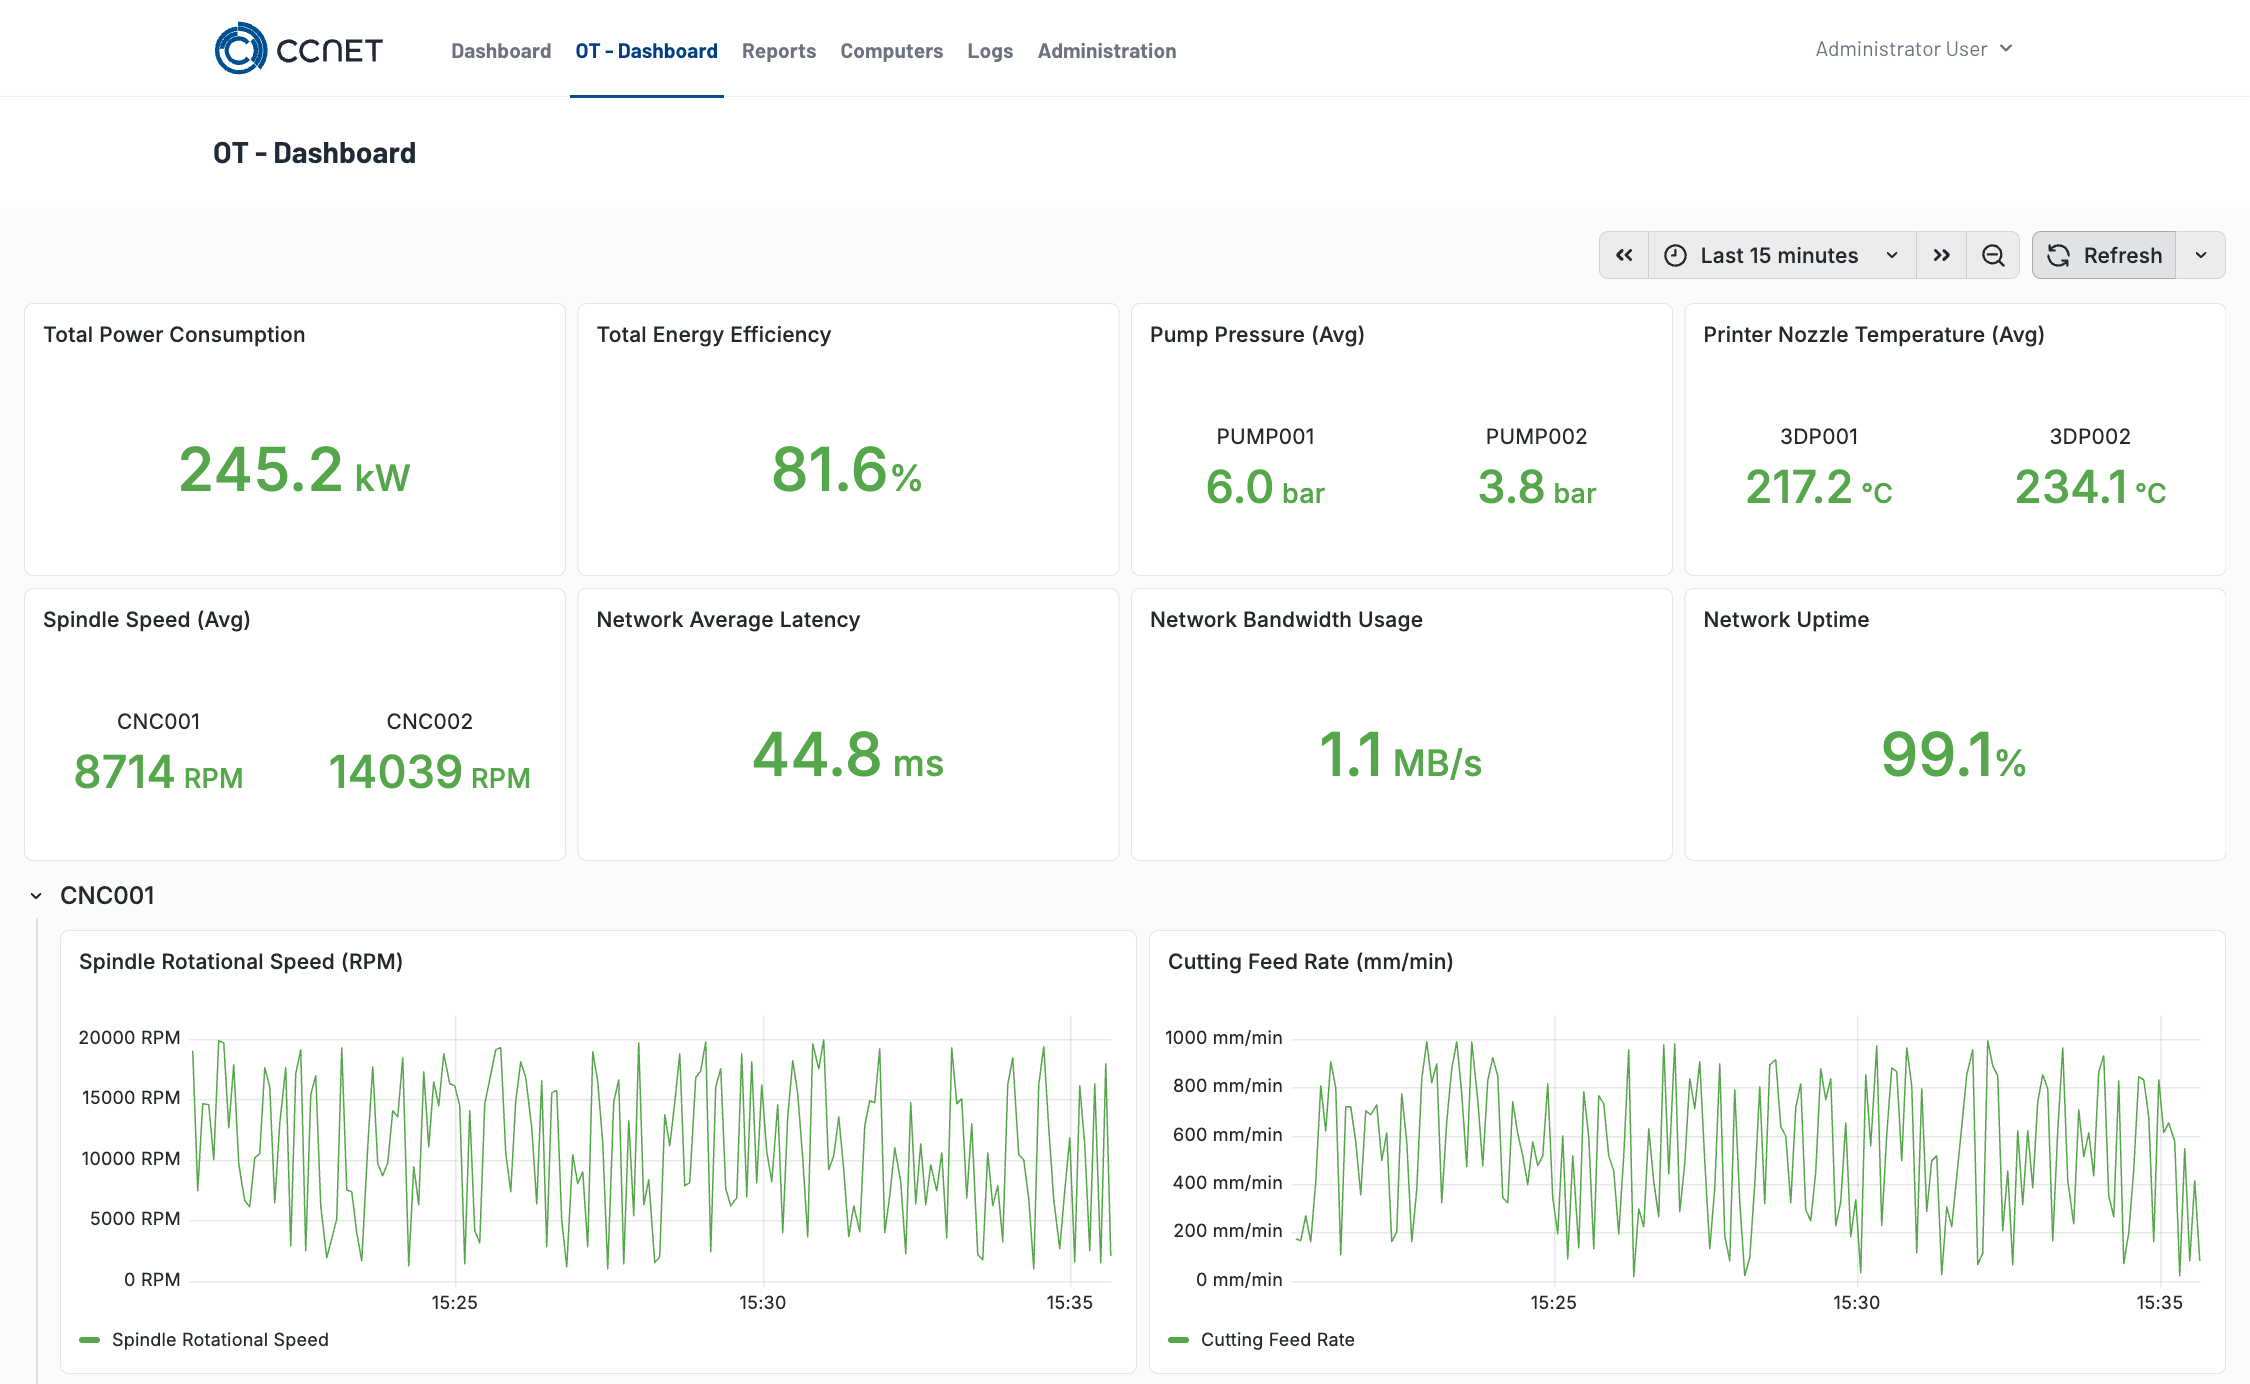Click the PUMP002 3.8 bar value
The height and width of the screenshot is (1384, 2250).
pyautogui.click(x=1537, y=488)
